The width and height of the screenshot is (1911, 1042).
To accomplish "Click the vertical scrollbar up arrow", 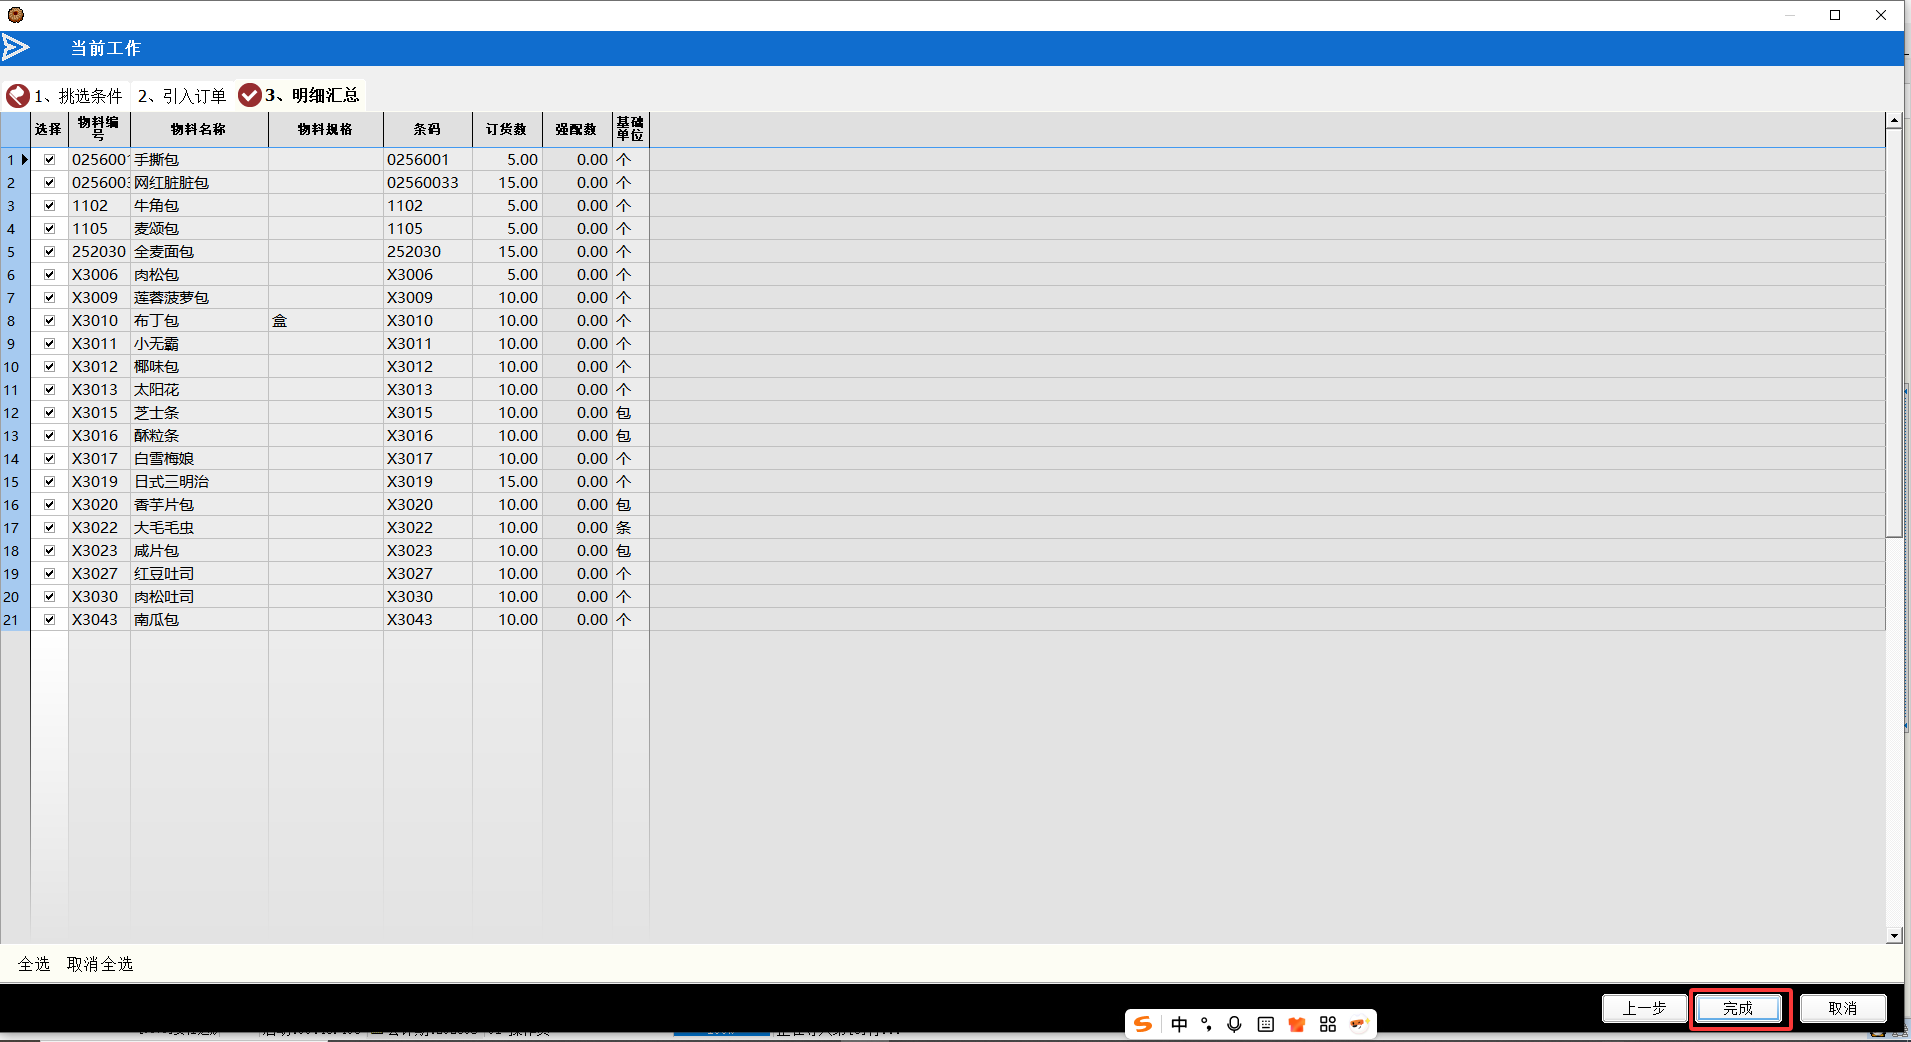I will pos(1894,120).
